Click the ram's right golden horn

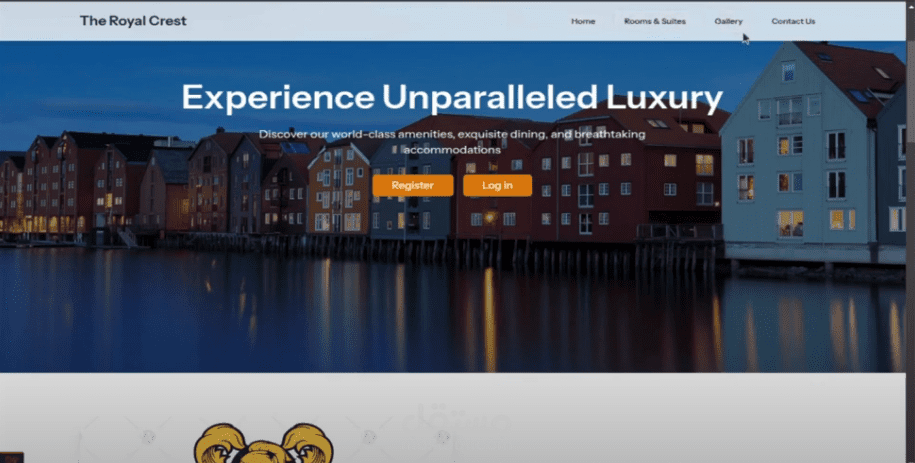[306, 443]
